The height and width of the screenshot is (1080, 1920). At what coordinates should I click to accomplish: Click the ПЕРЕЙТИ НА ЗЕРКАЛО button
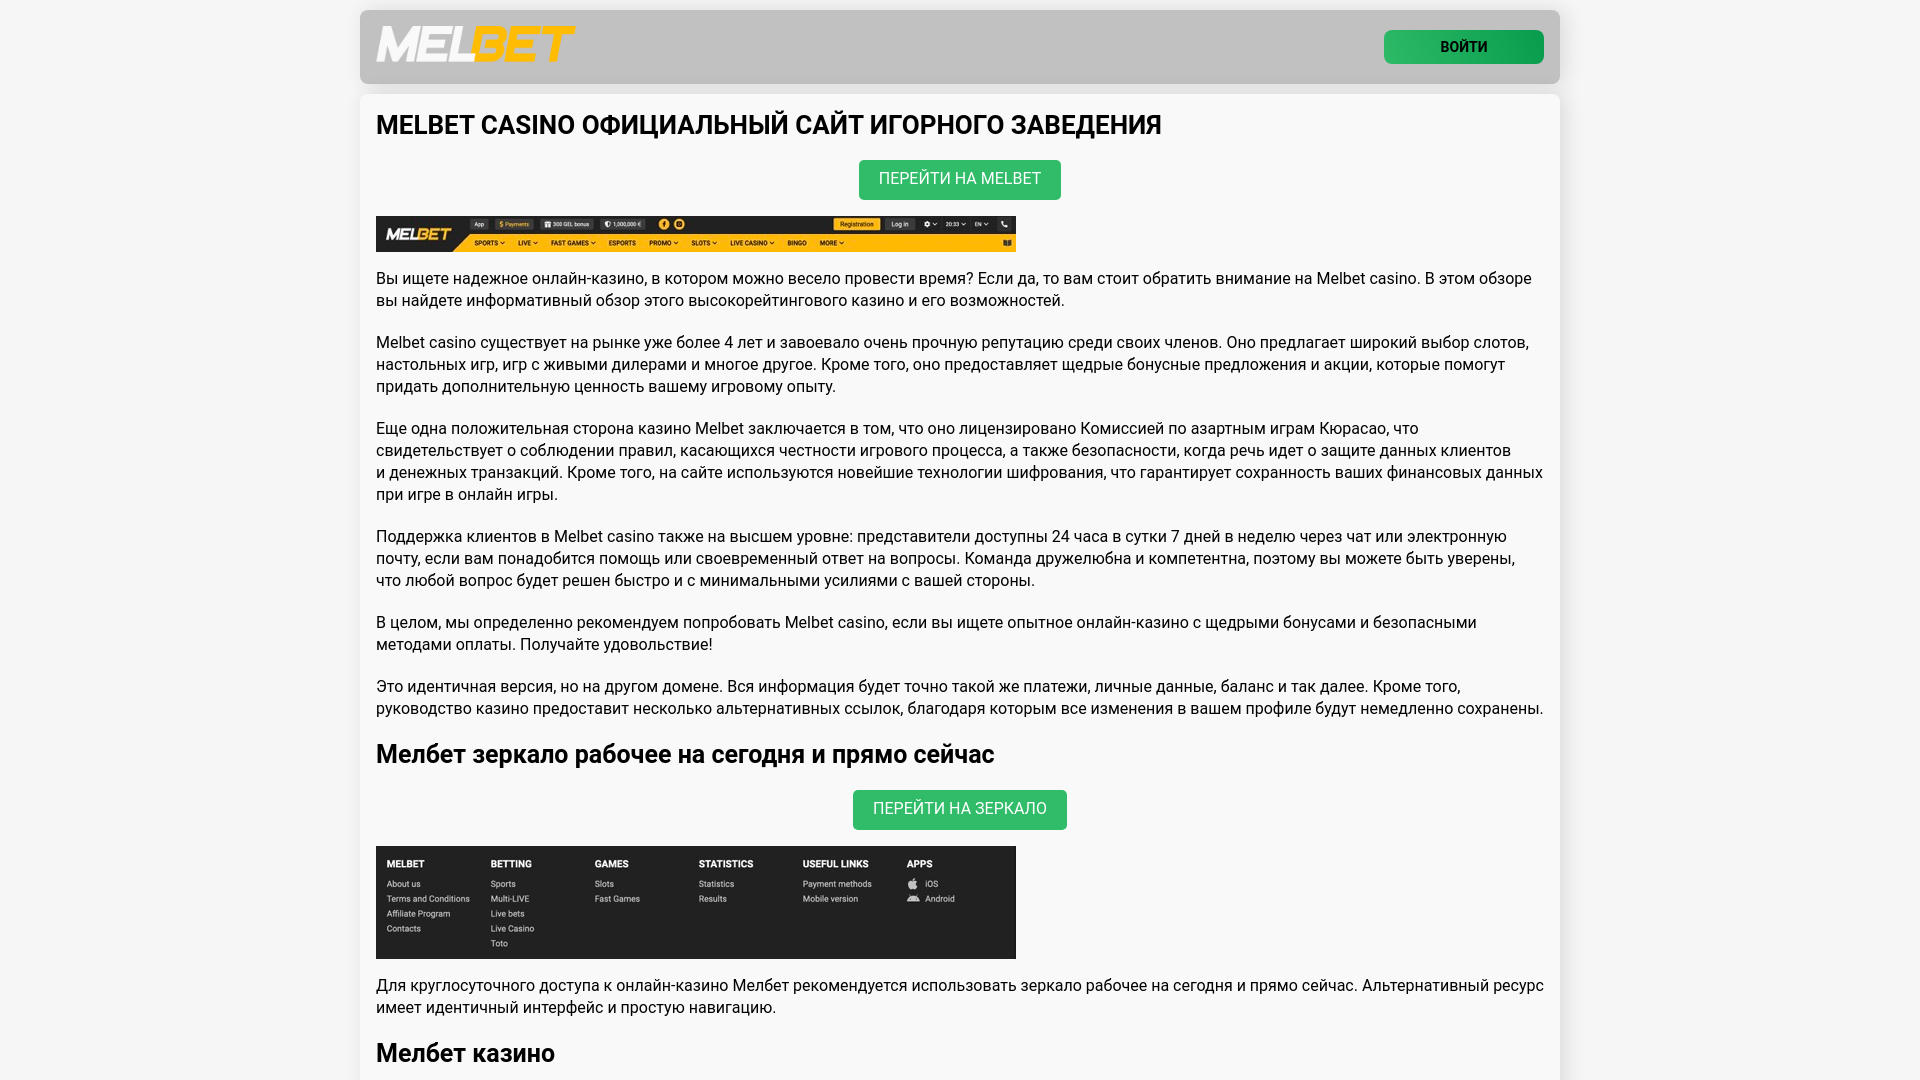click(960, 810)
